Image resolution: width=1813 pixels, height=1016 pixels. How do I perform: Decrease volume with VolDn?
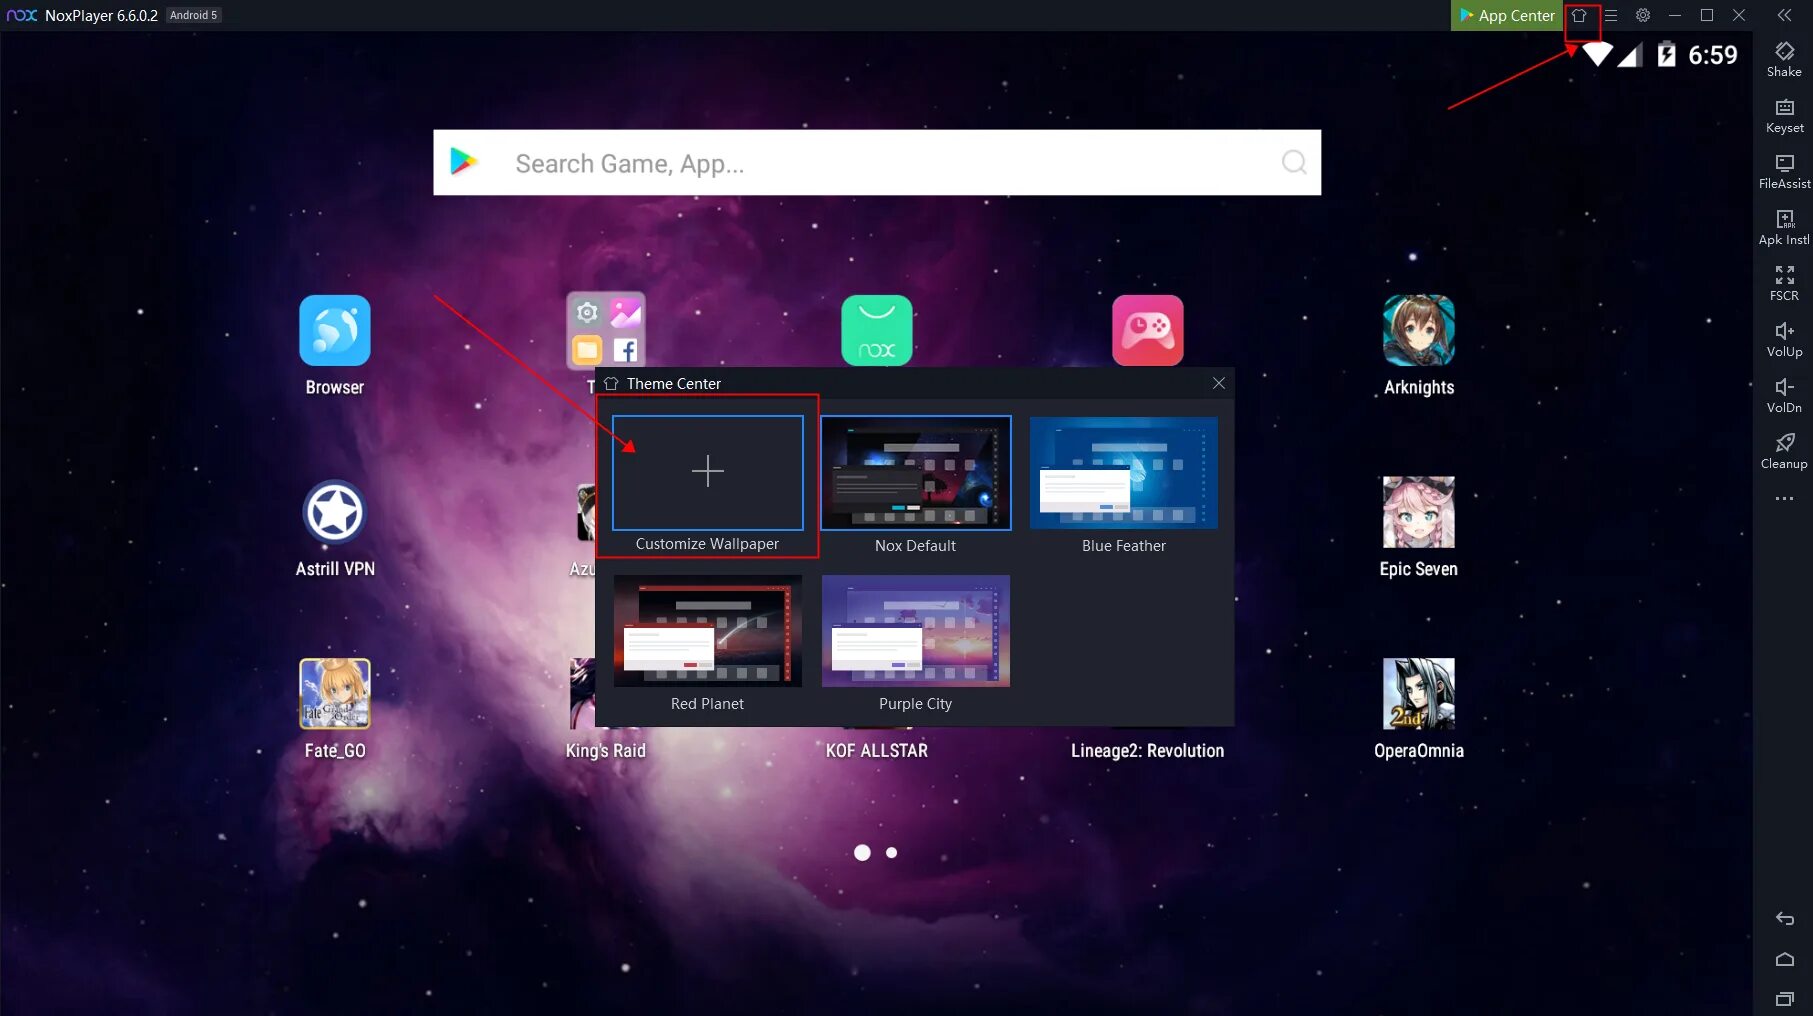pos(1784,395)
